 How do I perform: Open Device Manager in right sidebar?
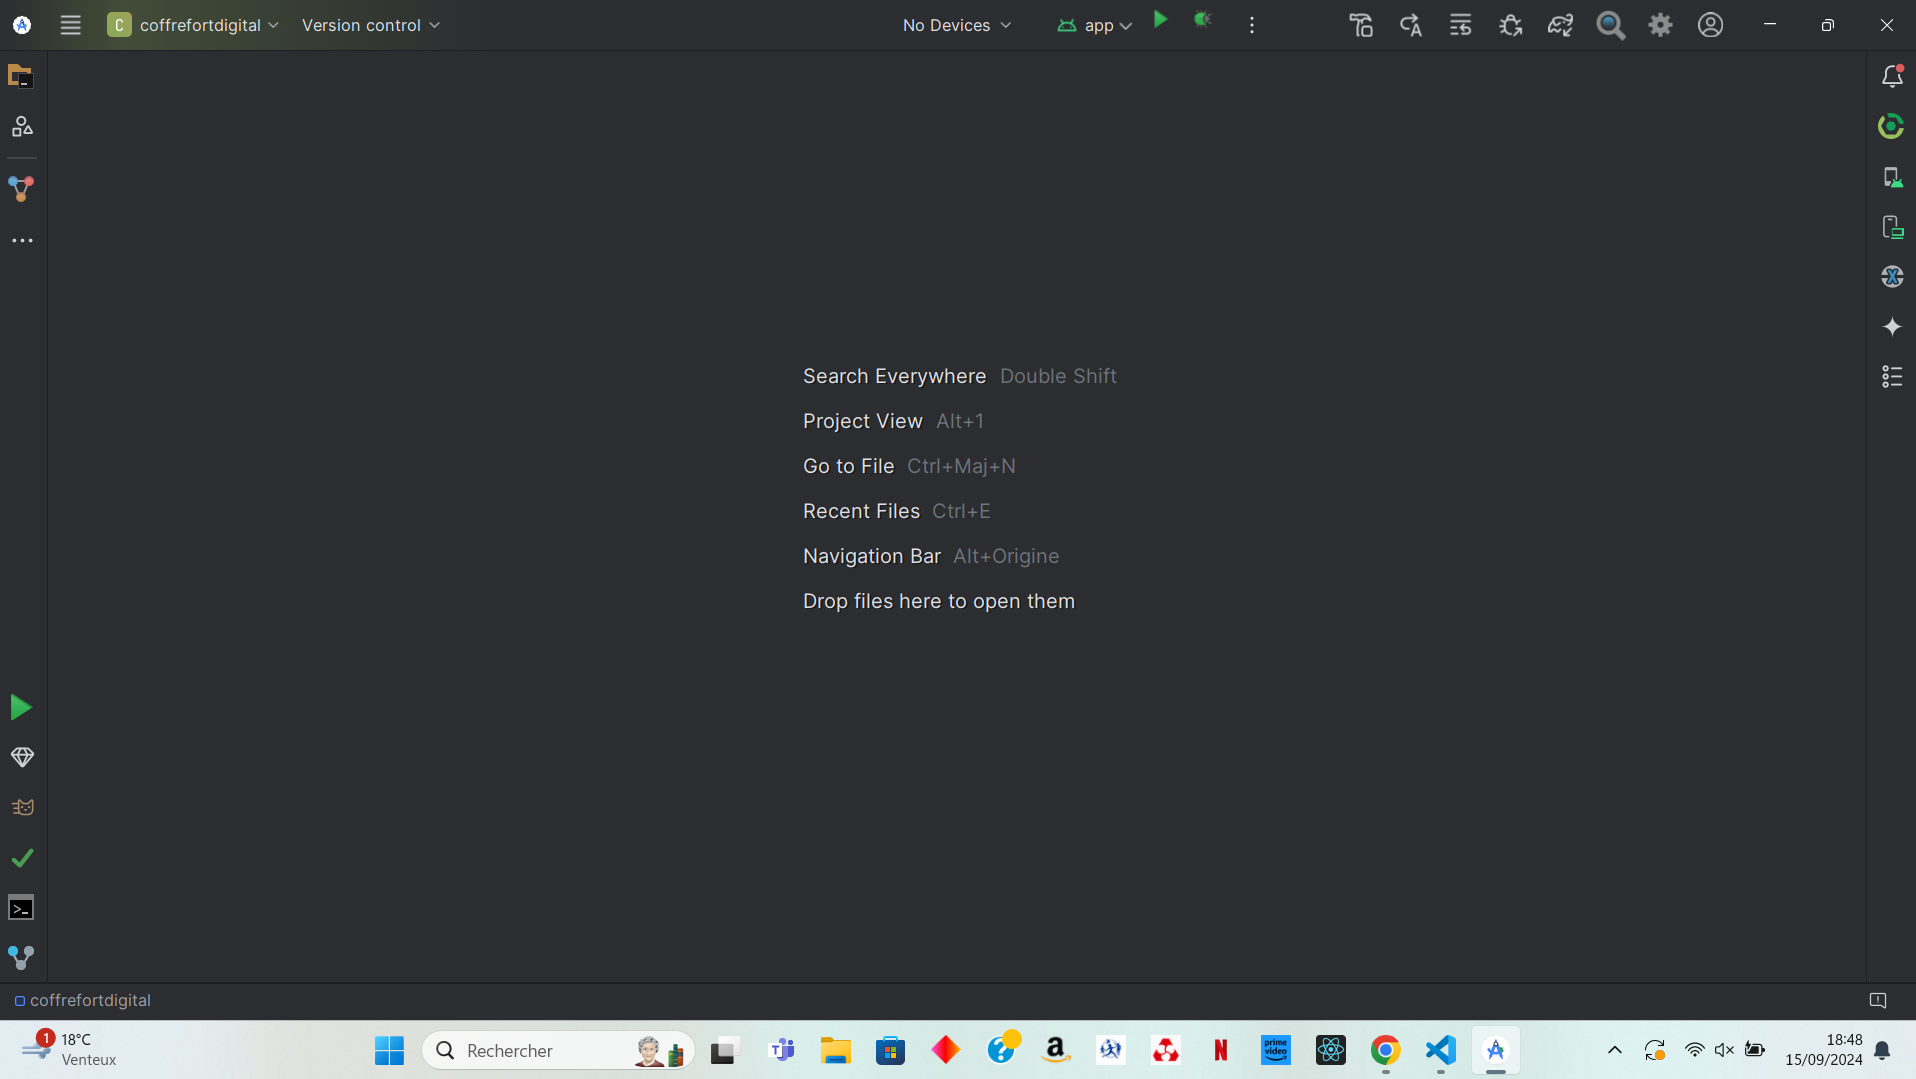(x=1891, y=177)
